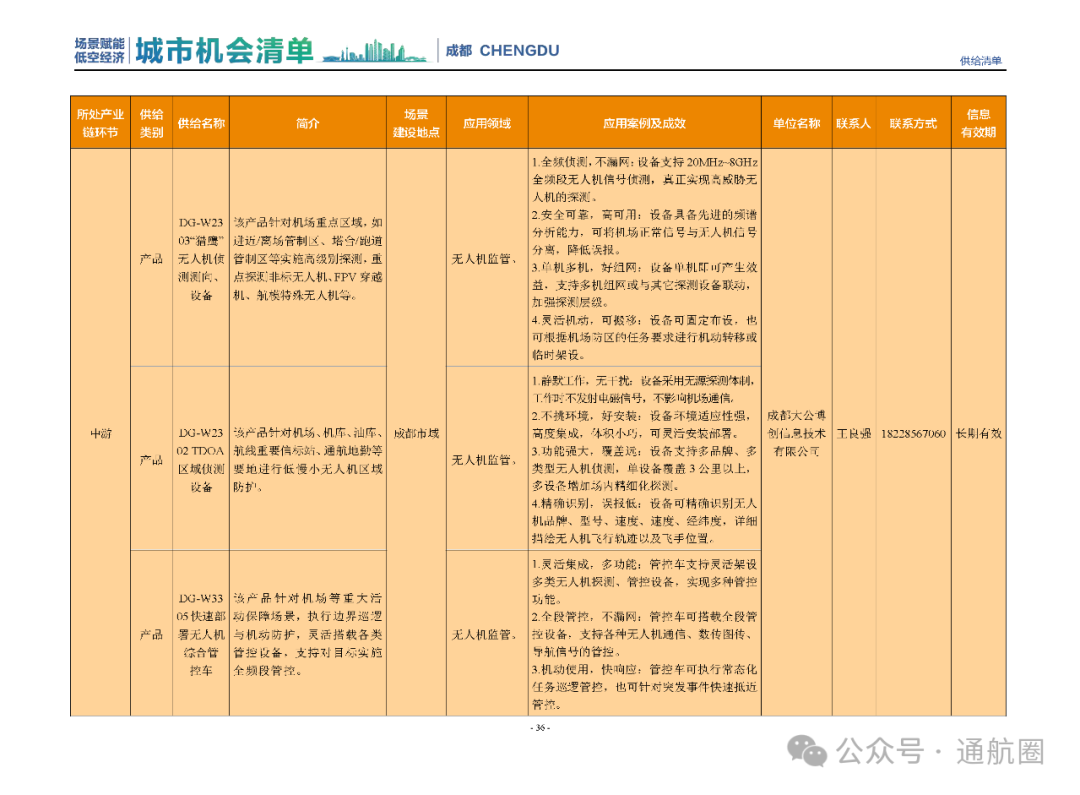
Task: Click the DG-W2302 TDOA supply name cell
Action: 200,460
